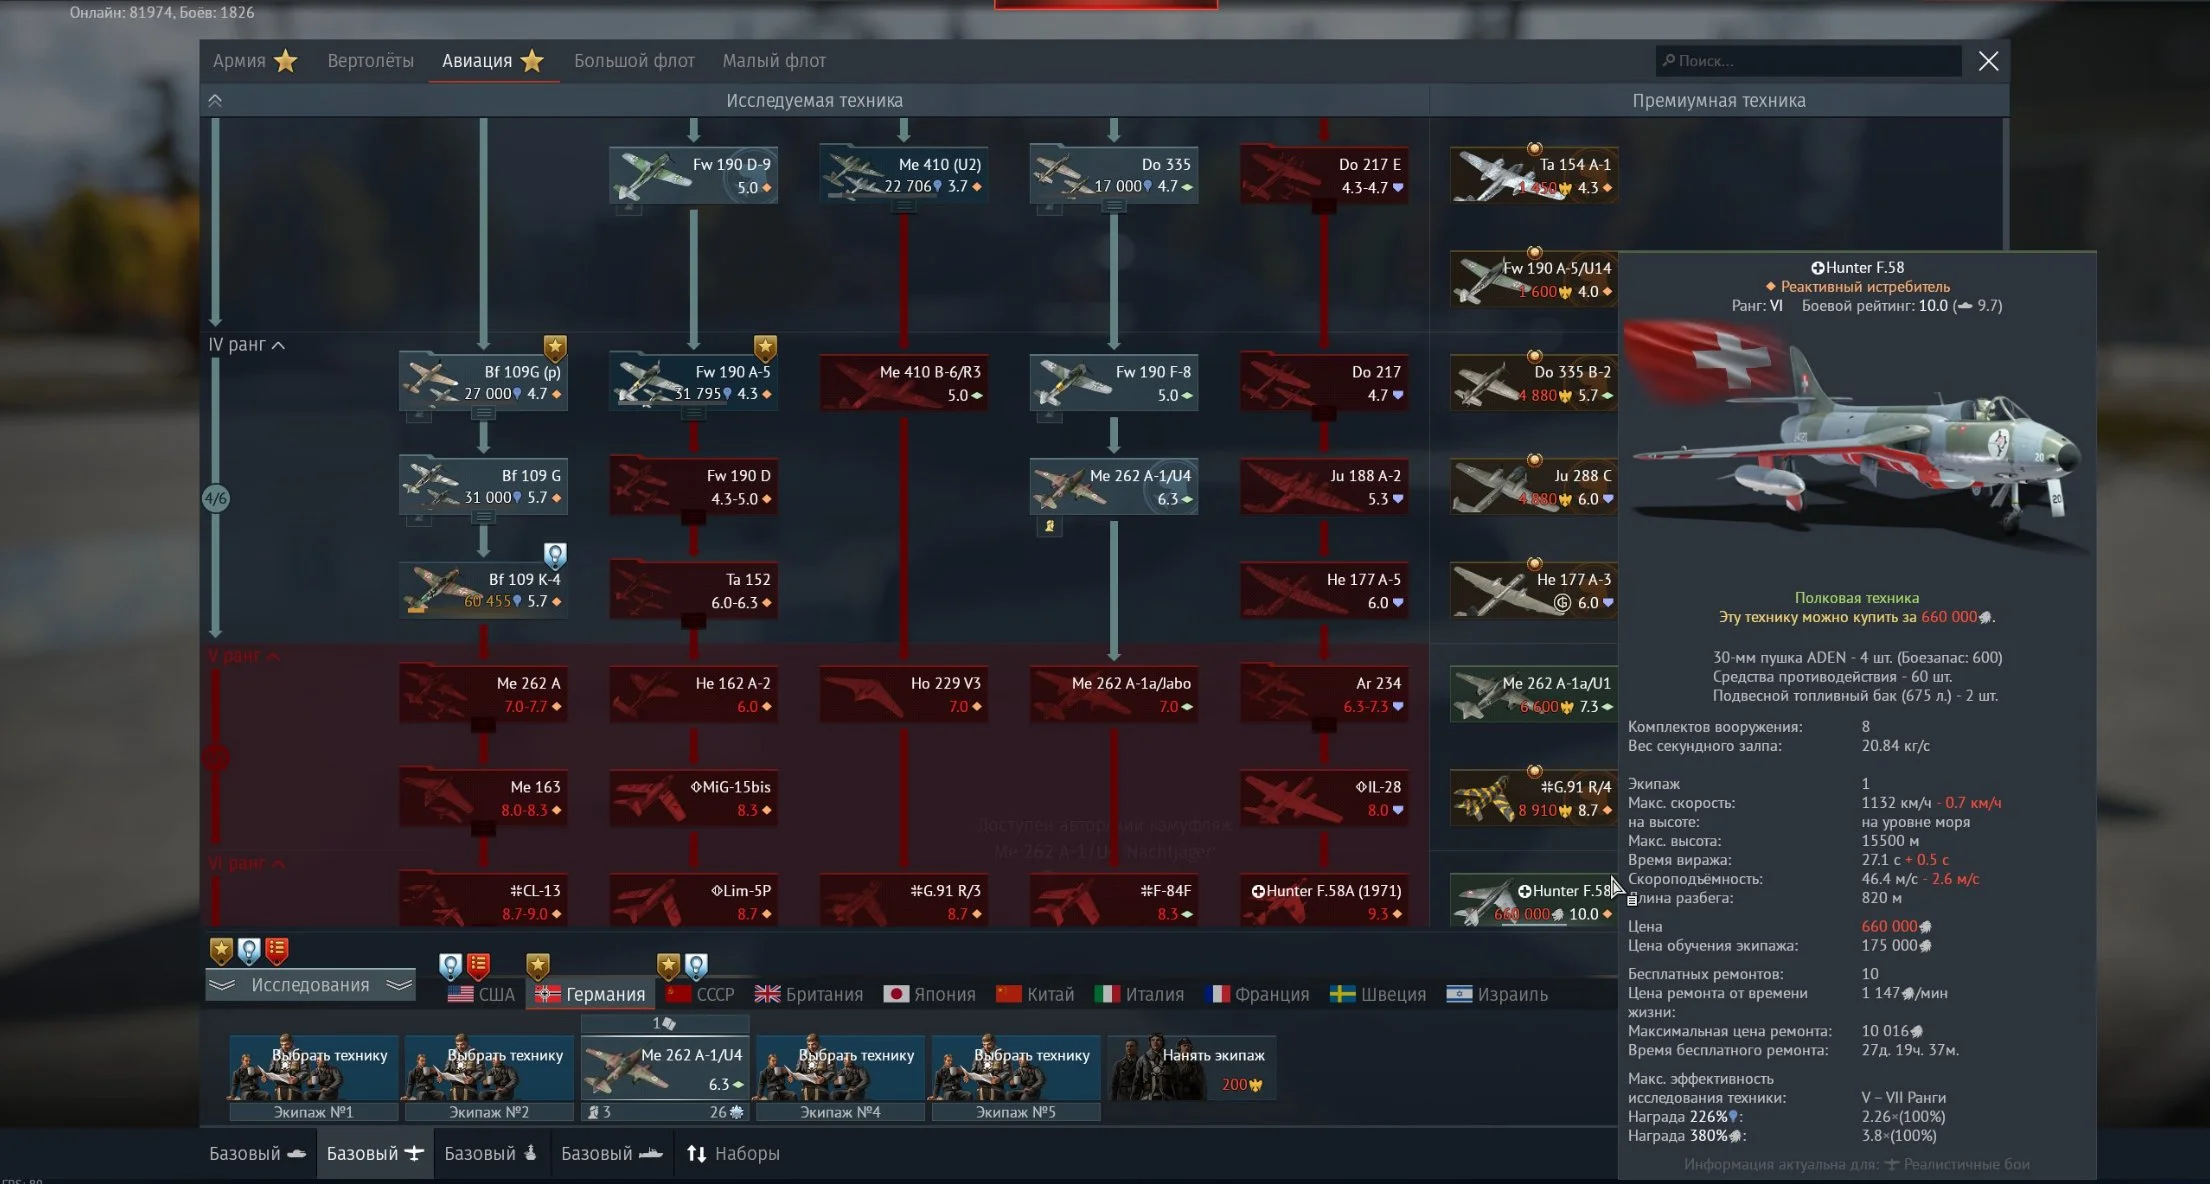Expand the Исследования panel
The width and height of the screenshot is (2210, 1184).
point(310,985)
